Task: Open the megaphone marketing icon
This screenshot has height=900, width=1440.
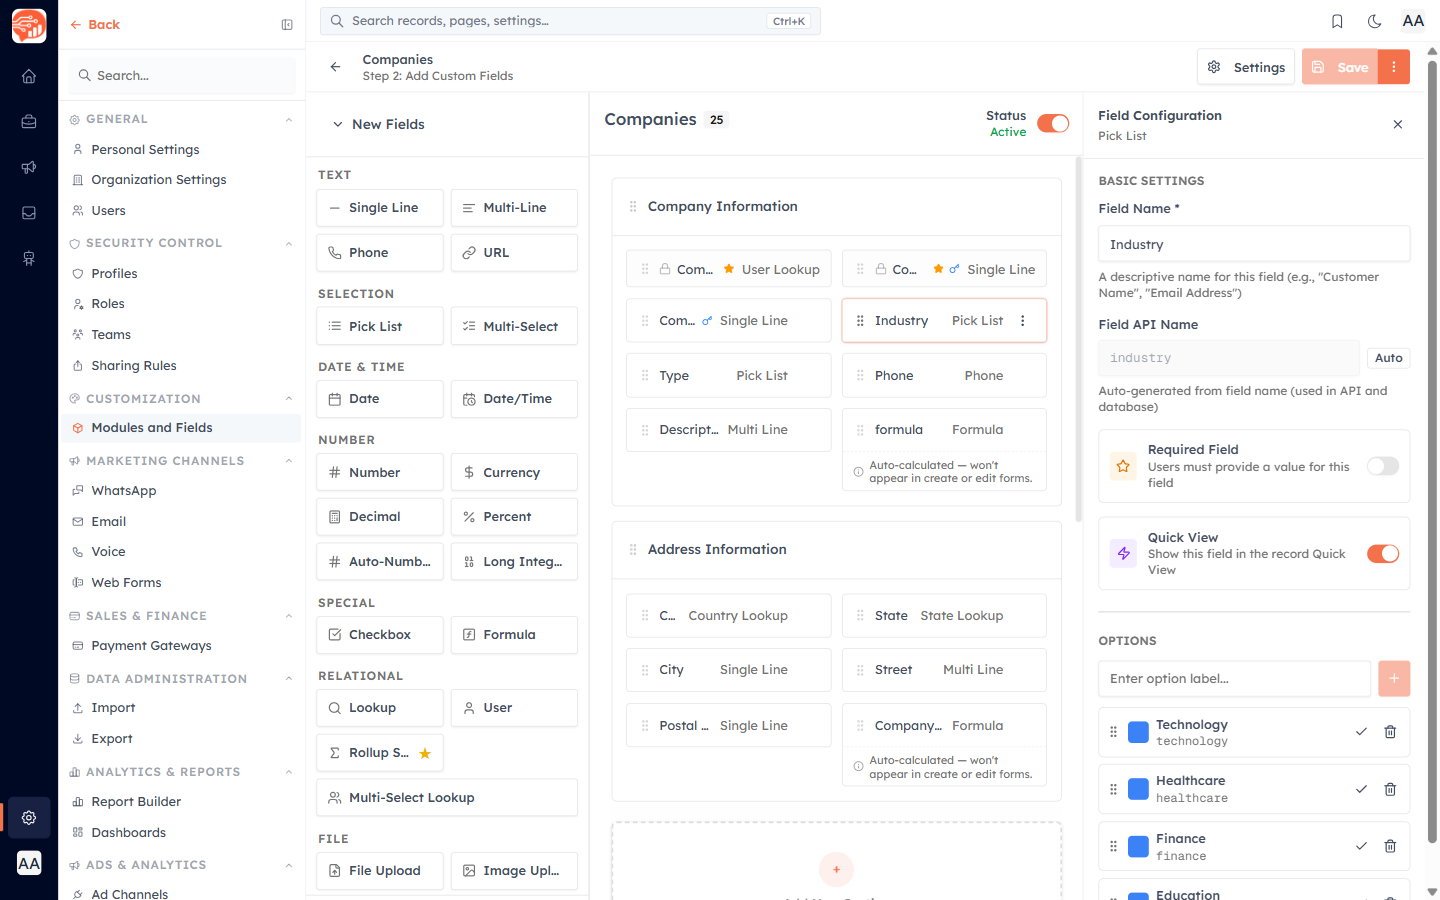Action: pos(29,167)
